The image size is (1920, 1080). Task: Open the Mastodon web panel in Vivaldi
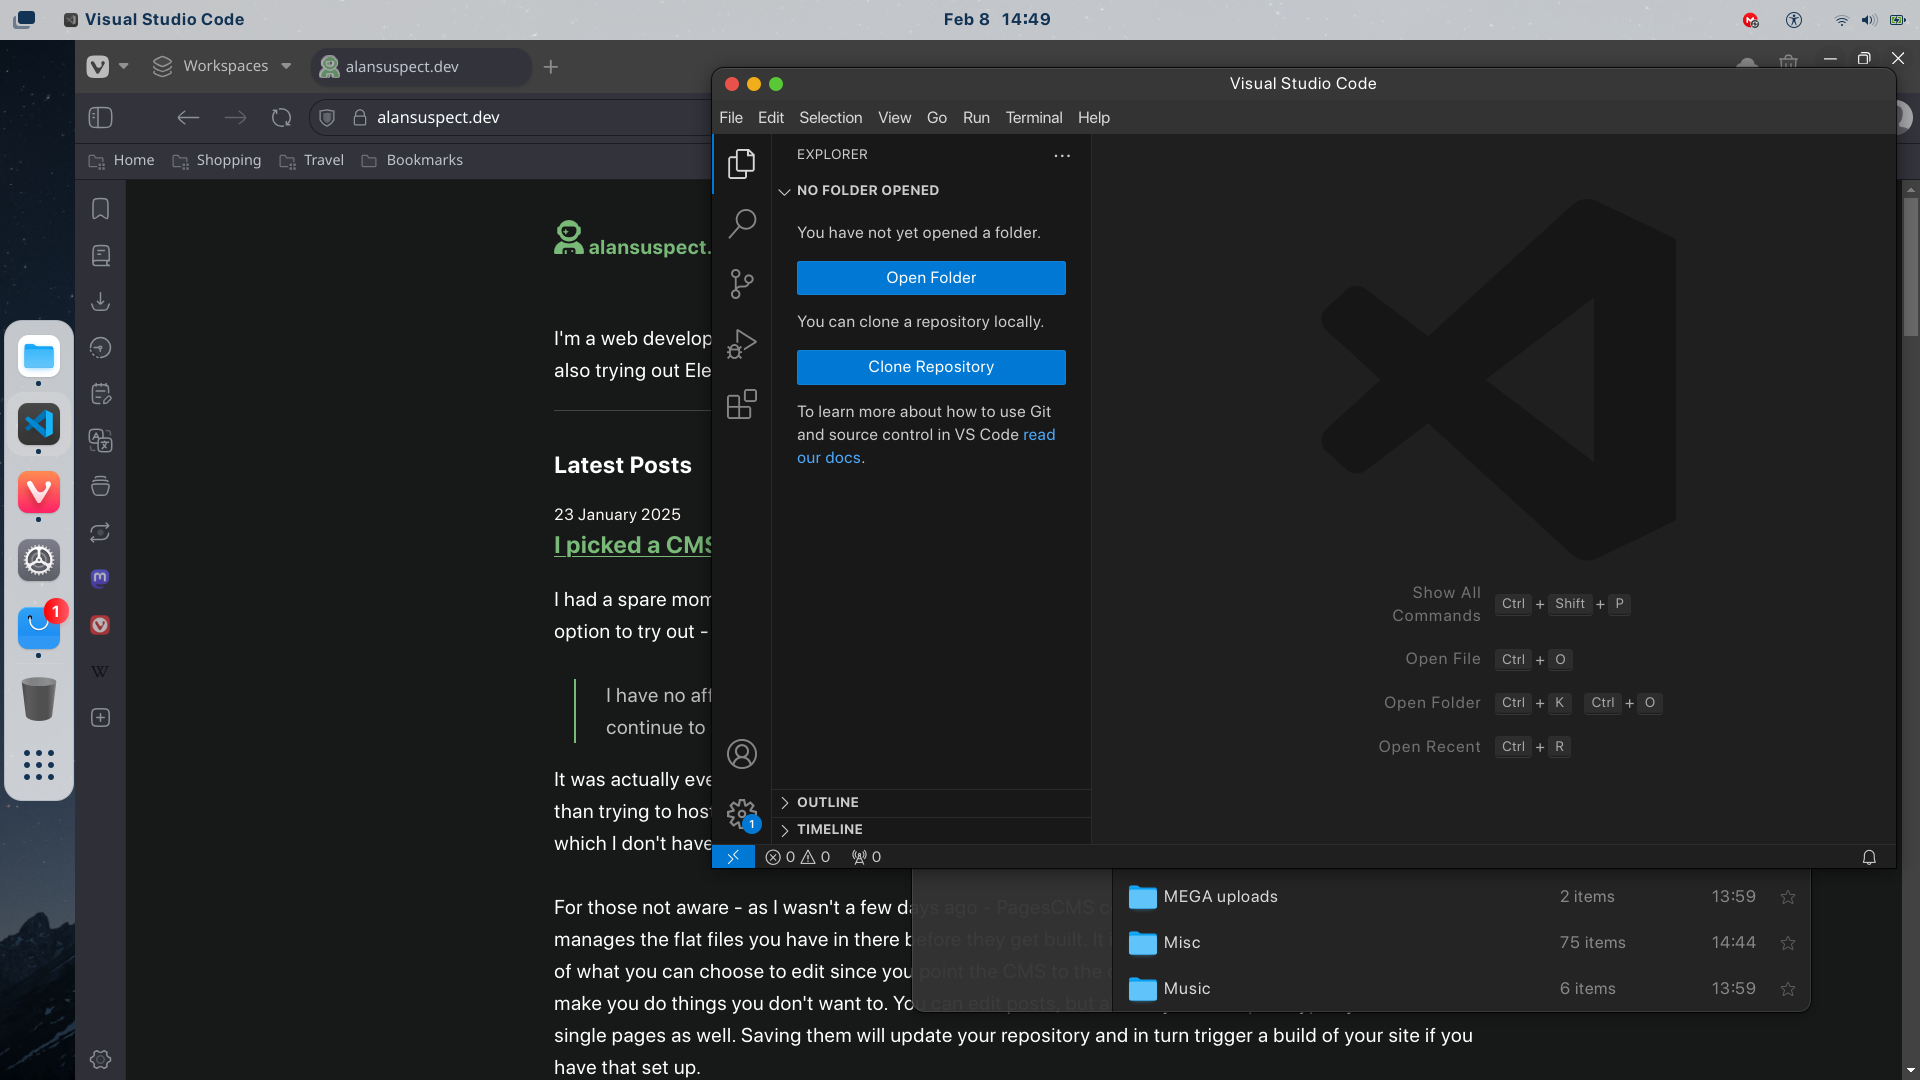coord(100,578)
